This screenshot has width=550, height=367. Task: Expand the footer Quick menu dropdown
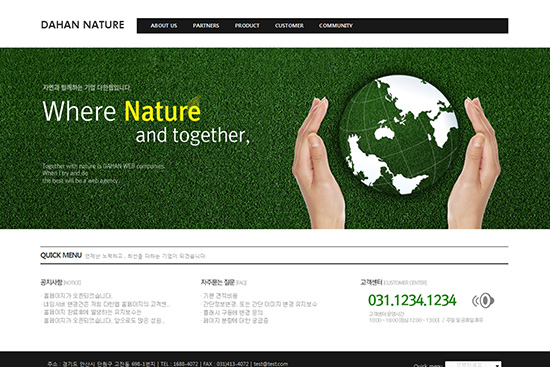coord(473,364)
